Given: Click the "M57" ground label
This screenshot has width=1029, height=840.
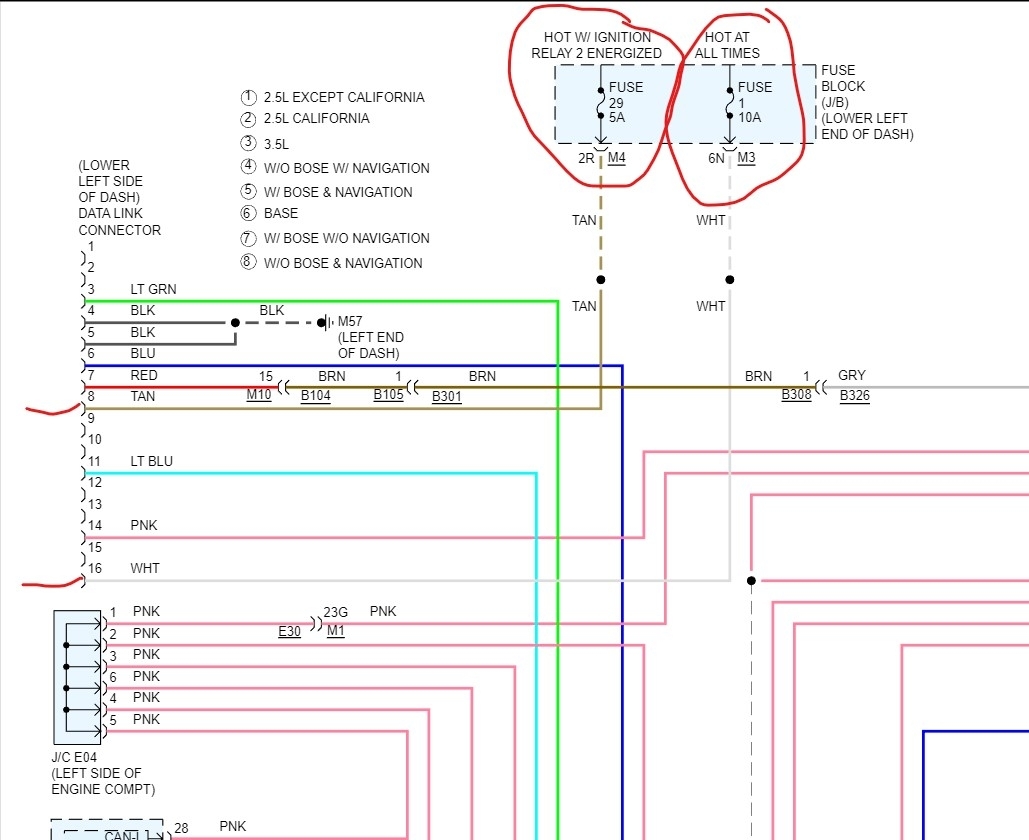Looking at the screenshot, I should [350, 322].
